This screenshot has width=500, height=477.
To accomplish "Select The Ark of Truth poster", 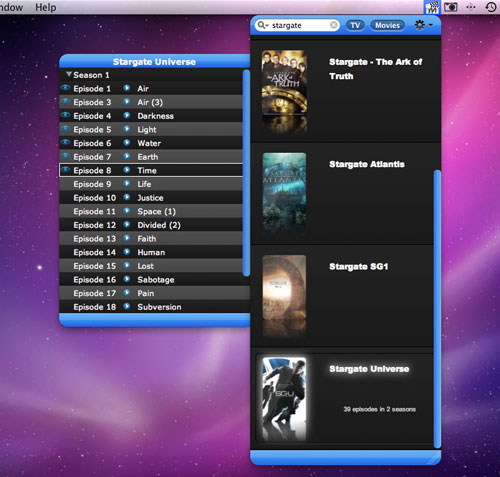I will (x=284, y=82).
